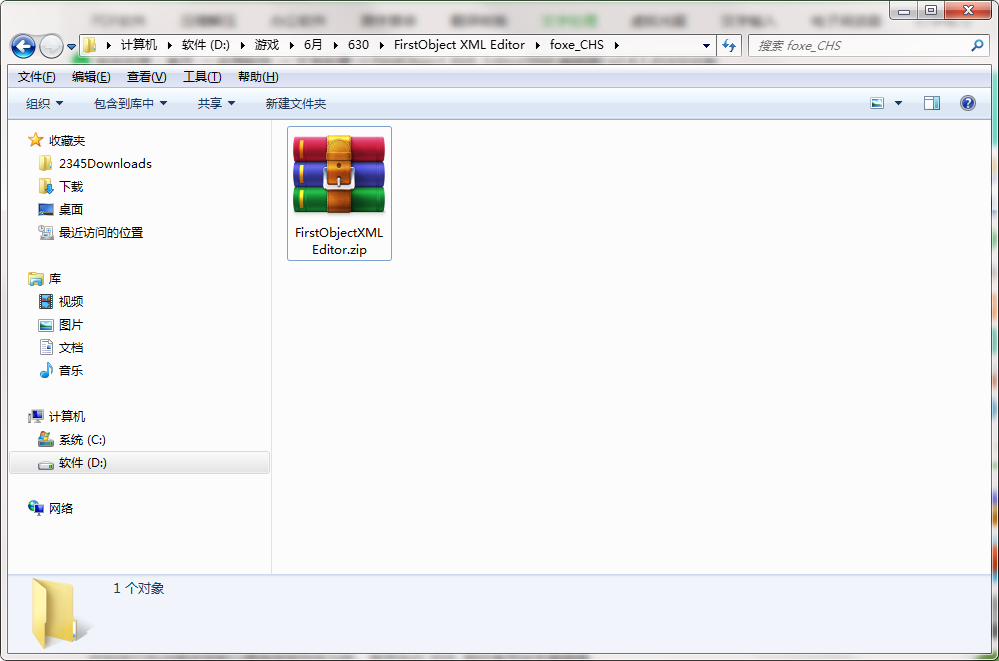Click the back navigation arrow

coord(22,45)
